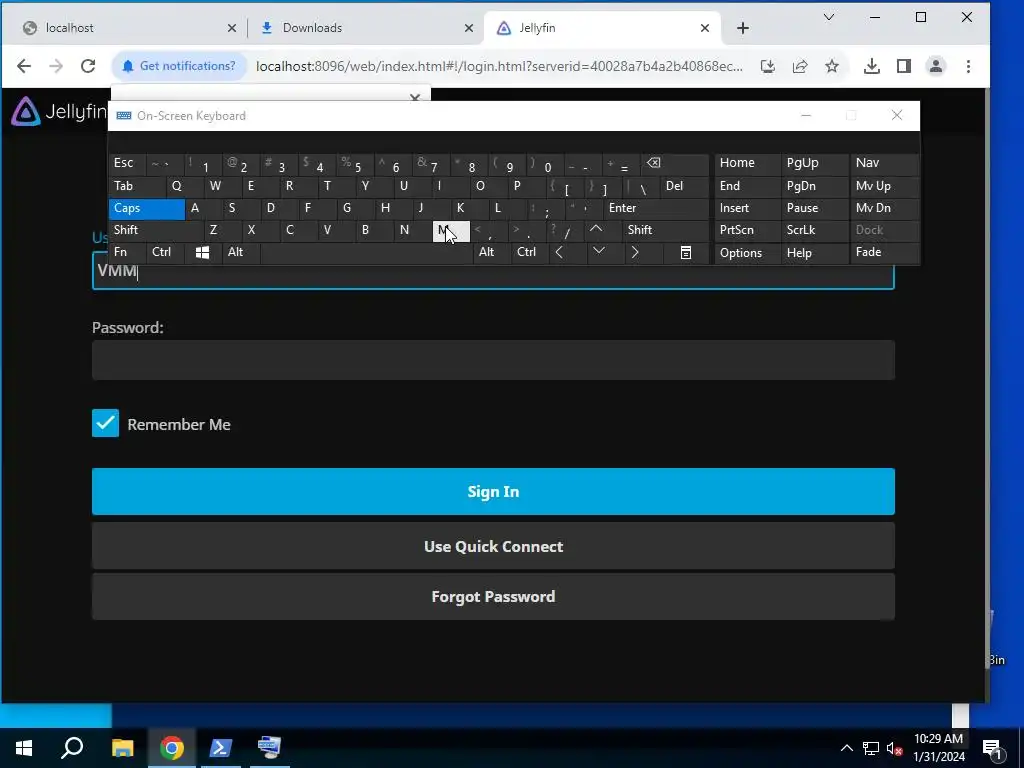The height and width of the screenshot is (768, 1024).
Task: Click the taskbar clock showing 10:29 AM
Action: 938,748
